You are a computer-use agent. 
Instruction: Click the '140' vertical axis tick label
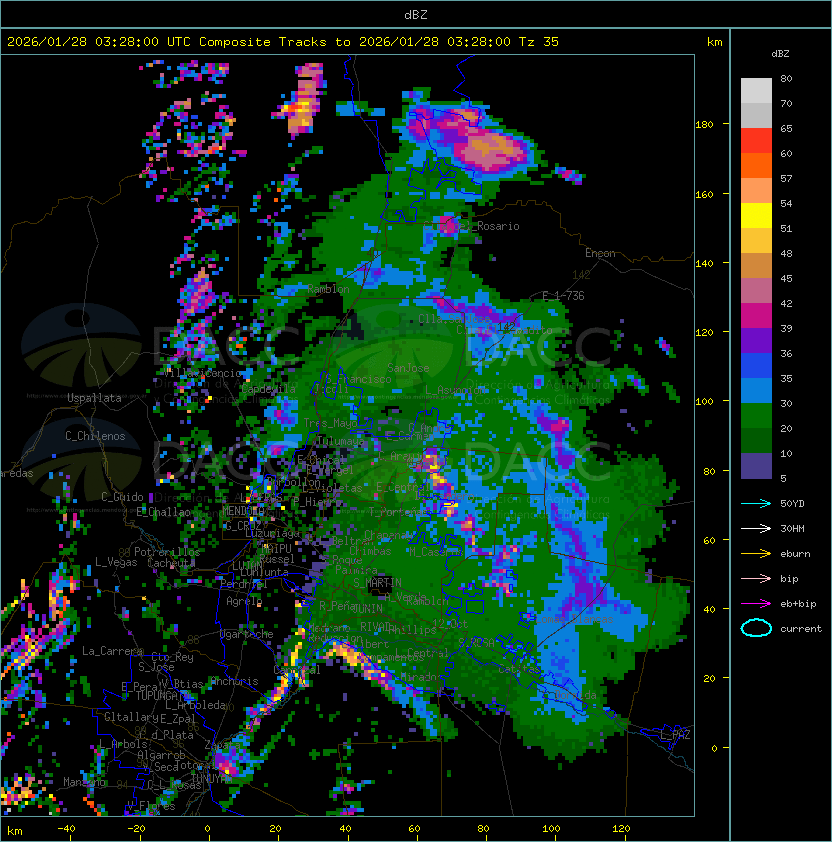(704, 264)
